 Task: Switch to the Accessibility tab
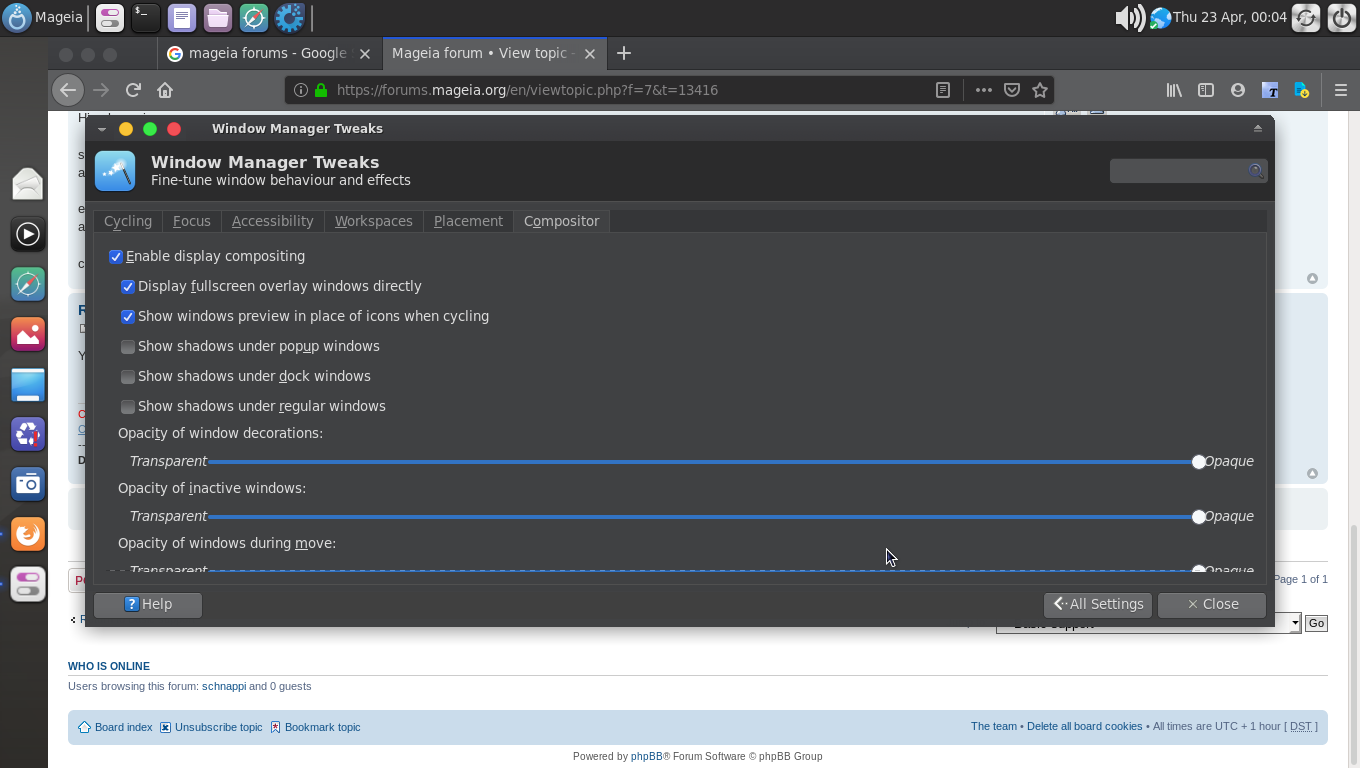coord(273,221)
